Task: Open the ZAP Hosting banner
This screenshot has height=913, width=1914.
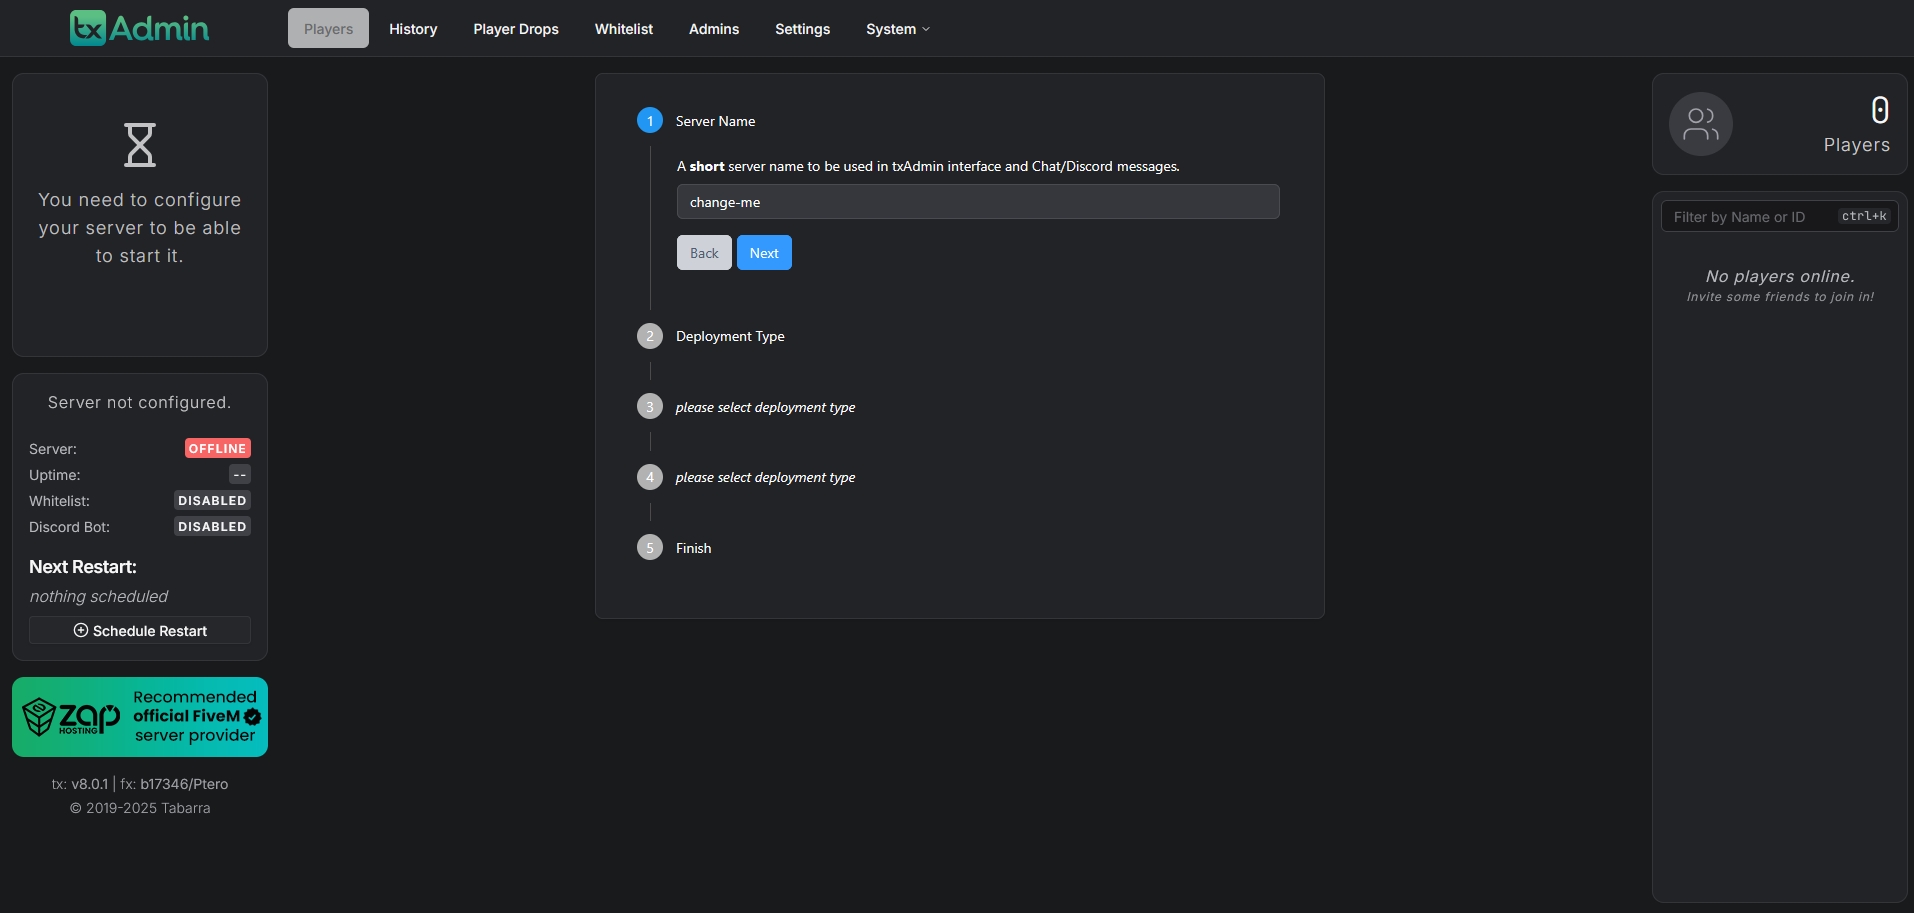Action: point(140,717)
